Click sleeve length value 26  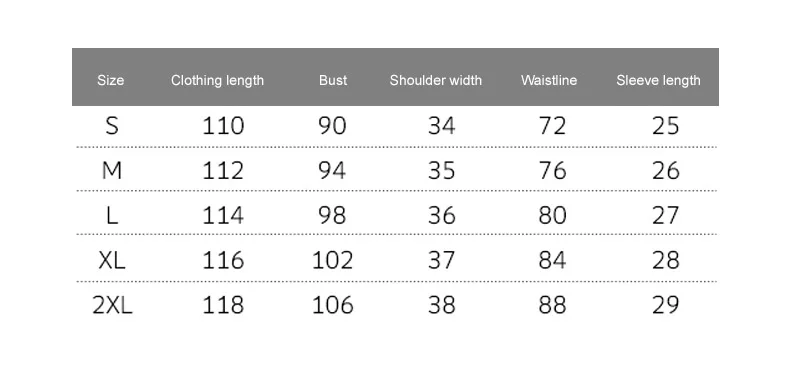point(666,171)
